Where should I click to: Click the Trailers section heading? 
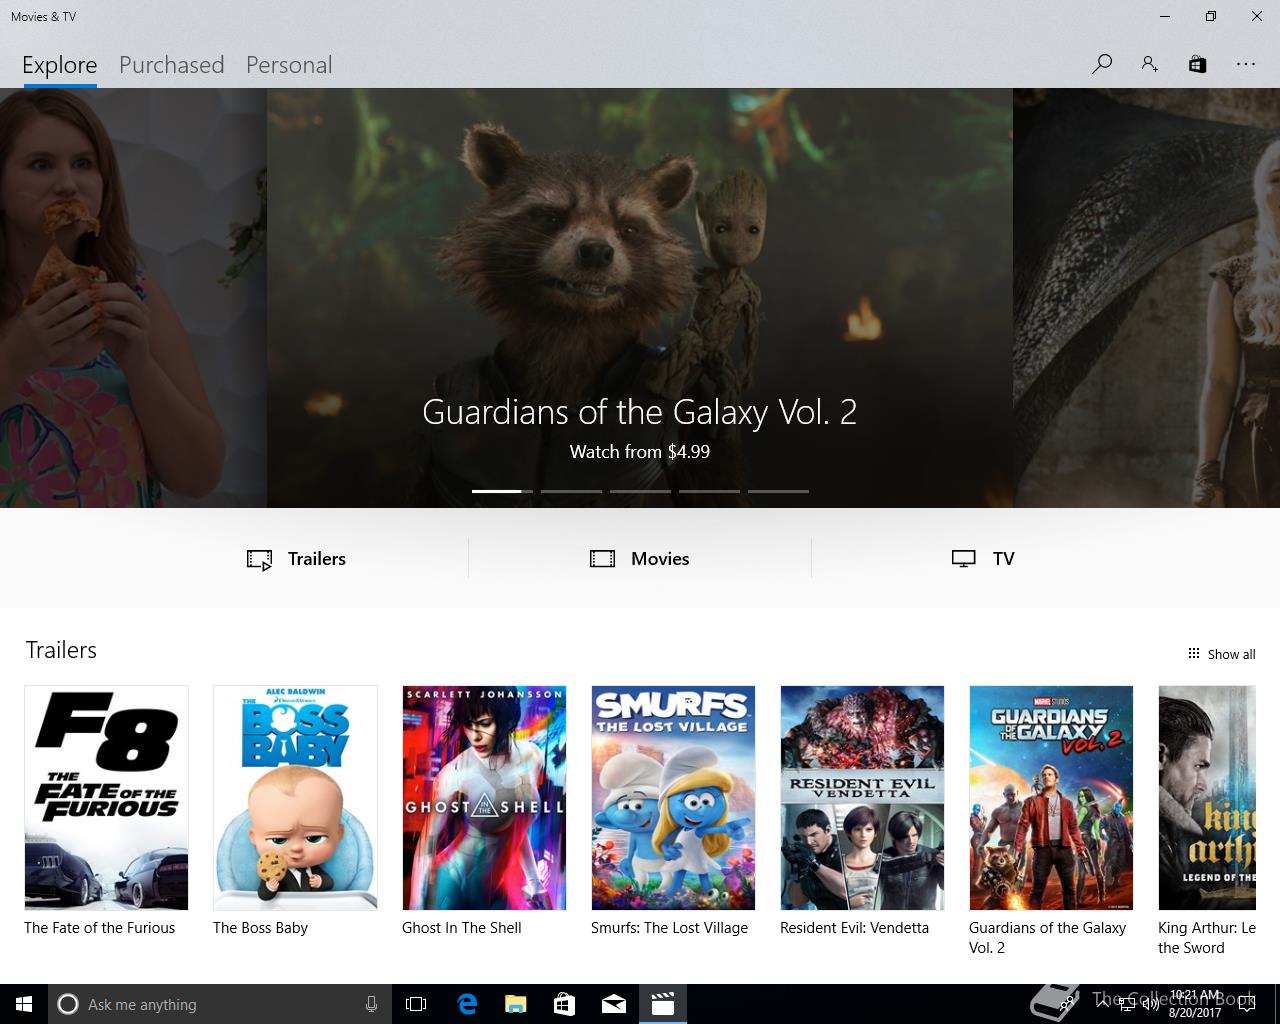pos(61,650)
